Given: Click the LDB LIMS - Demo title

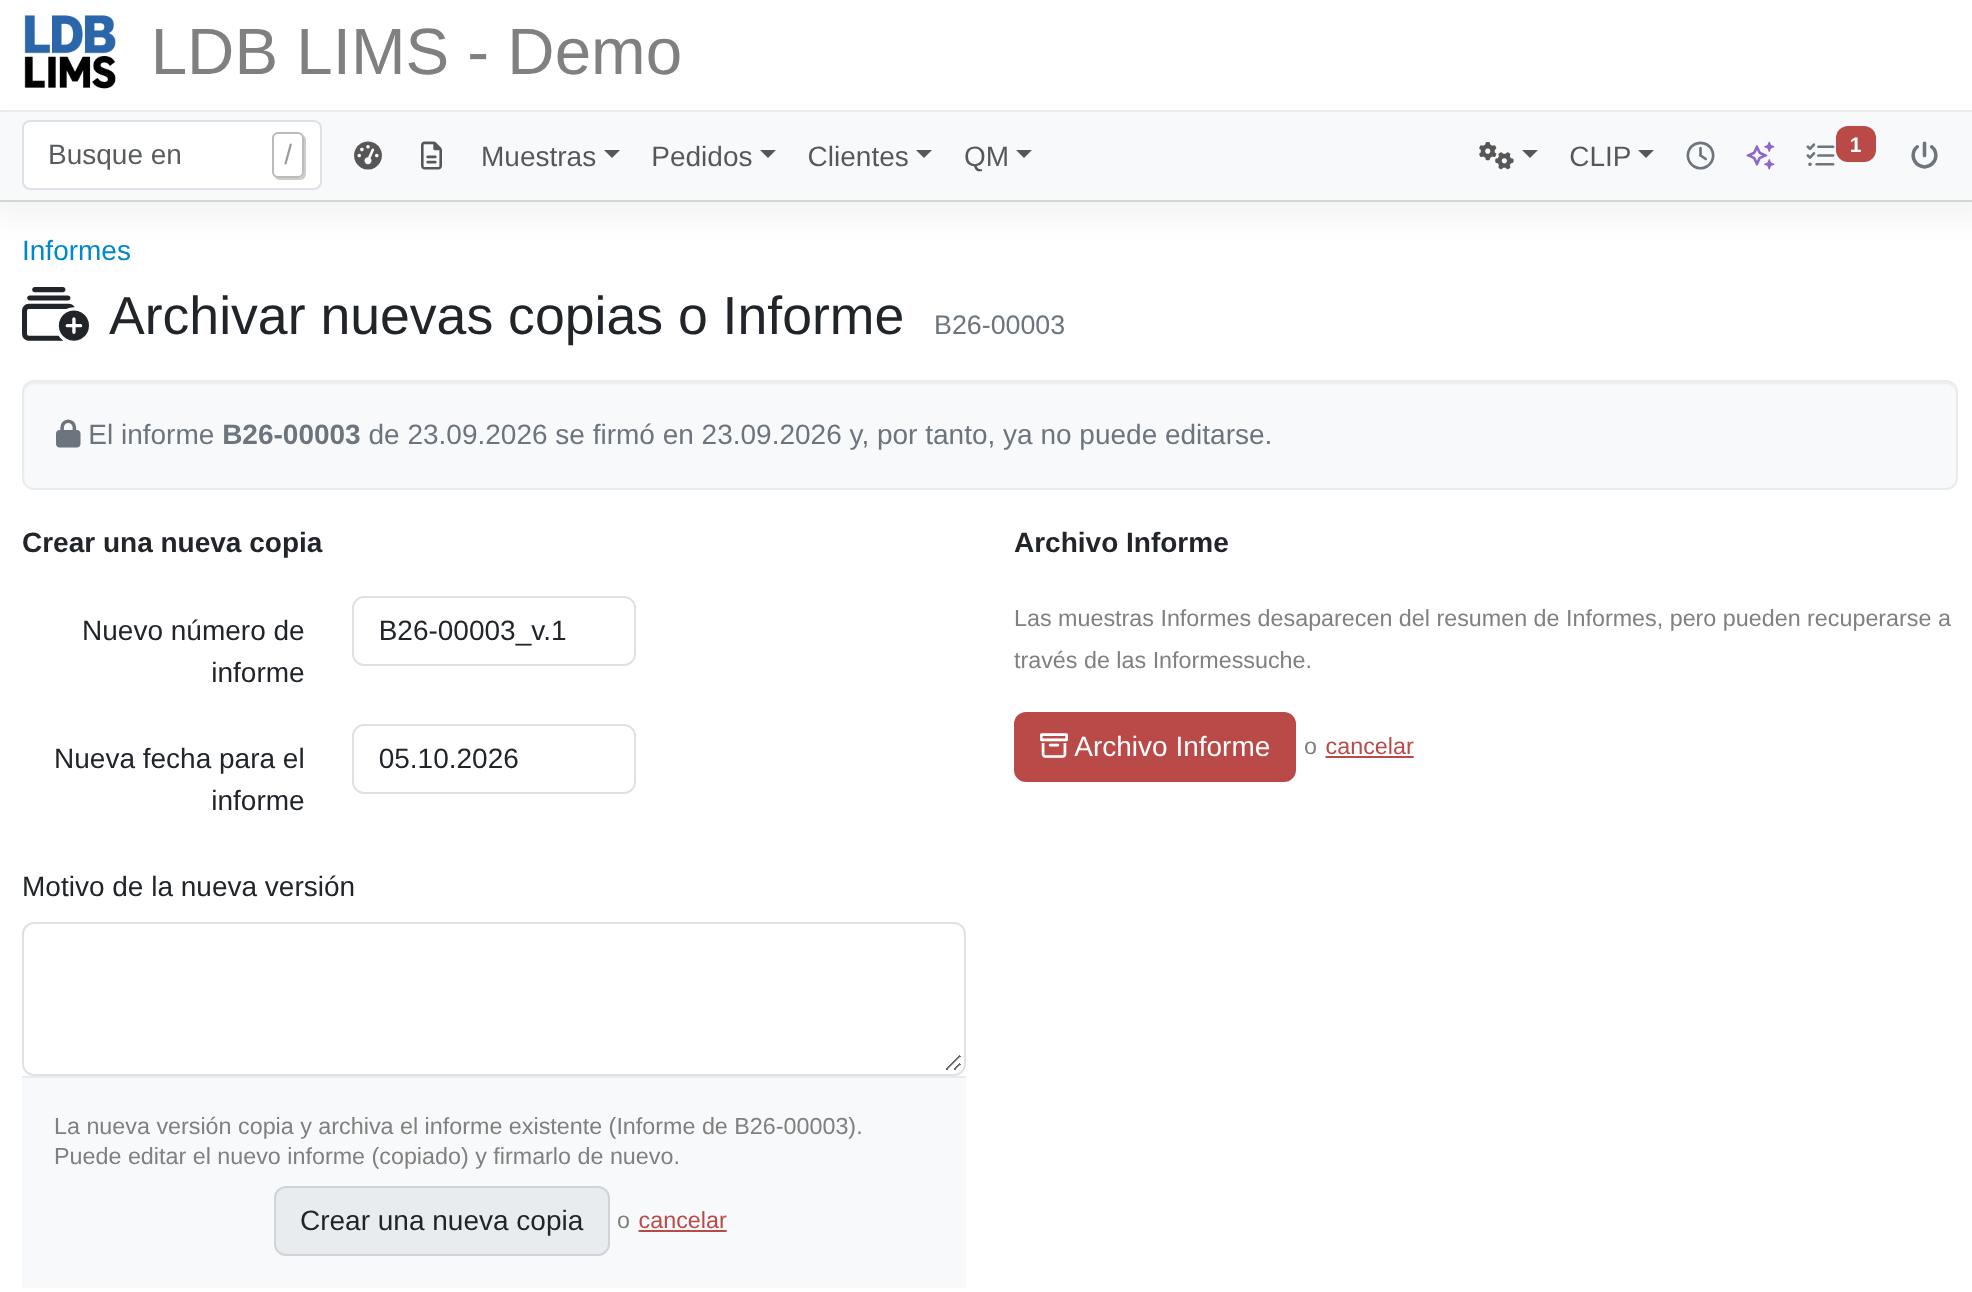Looking at the screenshot, I should pyautogui.click(x=416, y=52).
